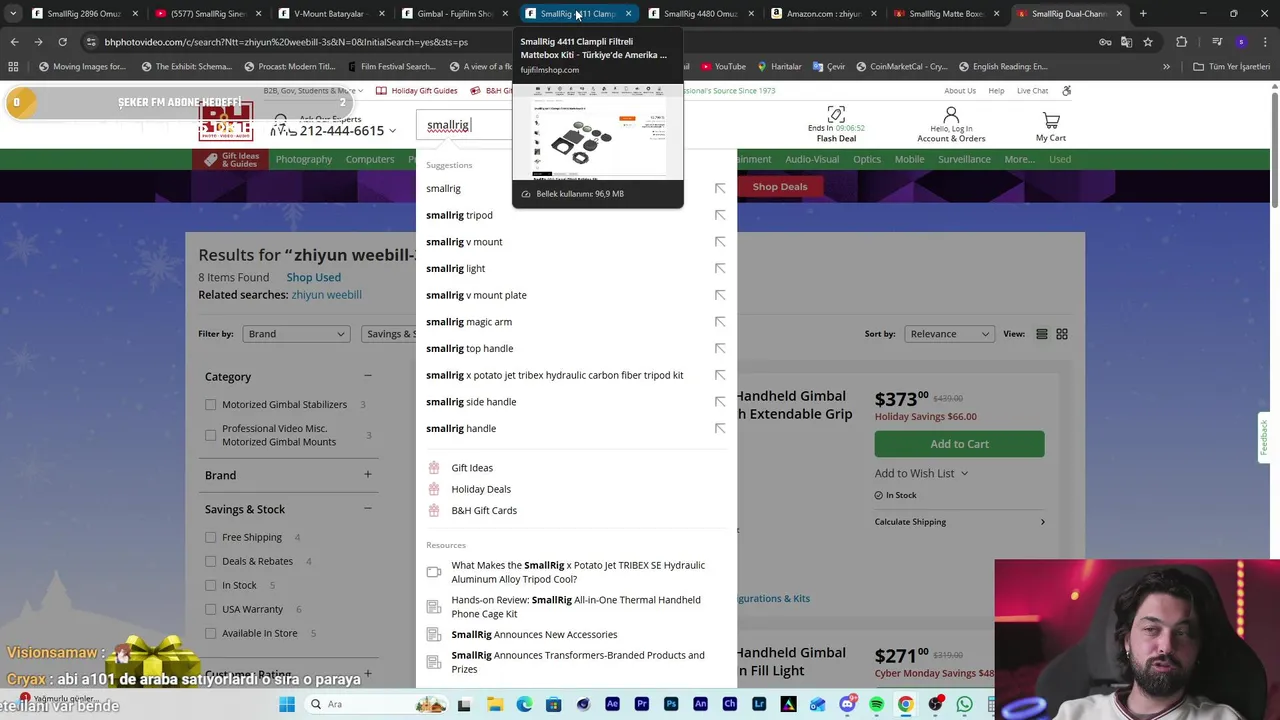Open the password key icon in address bar
The width and height of the screenshot is (1280, 720).
pos(1105,42)
